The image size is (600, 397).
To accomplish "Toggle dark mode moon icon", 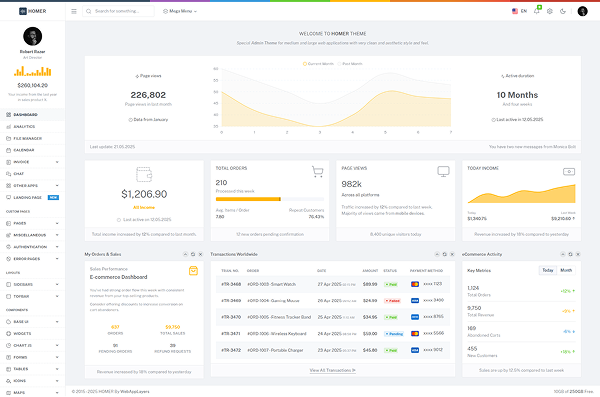I will tap(563, 11).
